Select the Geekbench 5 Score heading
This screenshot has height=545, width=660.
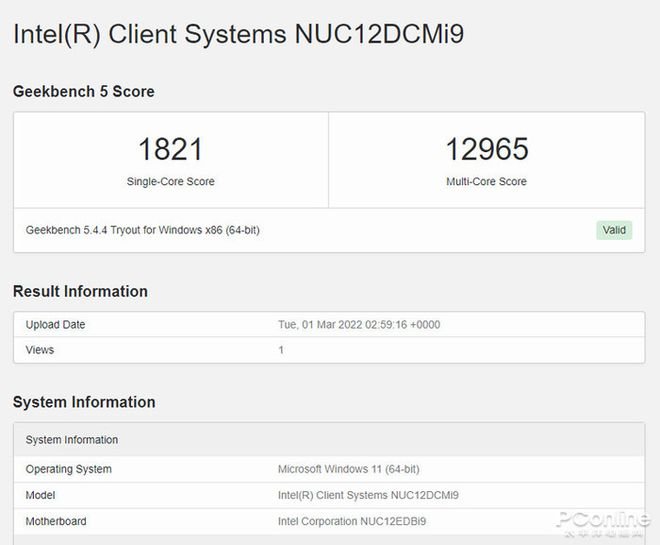click(x=83, y=91)
